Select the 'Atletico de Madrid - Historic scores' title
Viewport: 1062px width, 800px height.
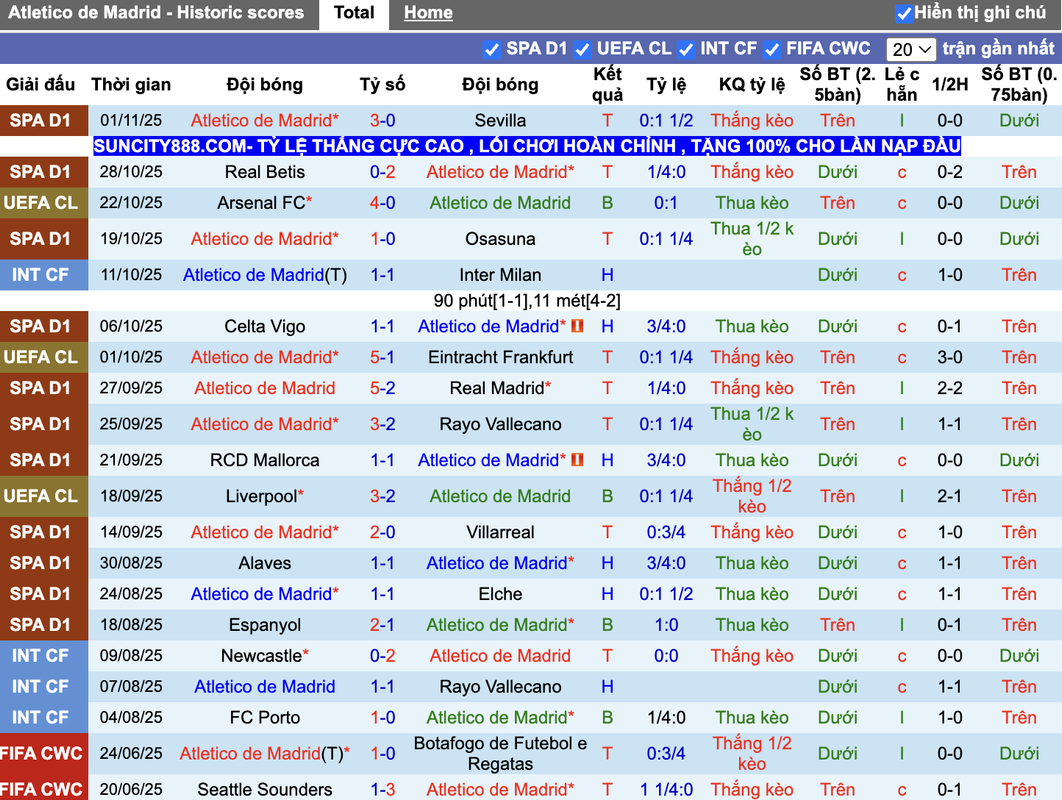point(156,13)
